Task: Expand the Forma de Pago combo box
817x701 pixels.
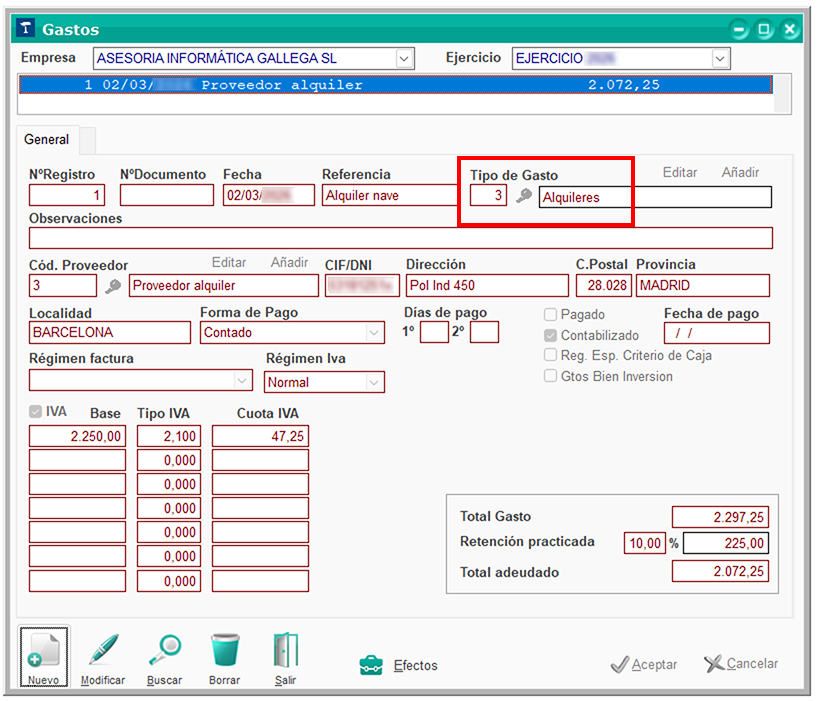Action: point(375,333)
